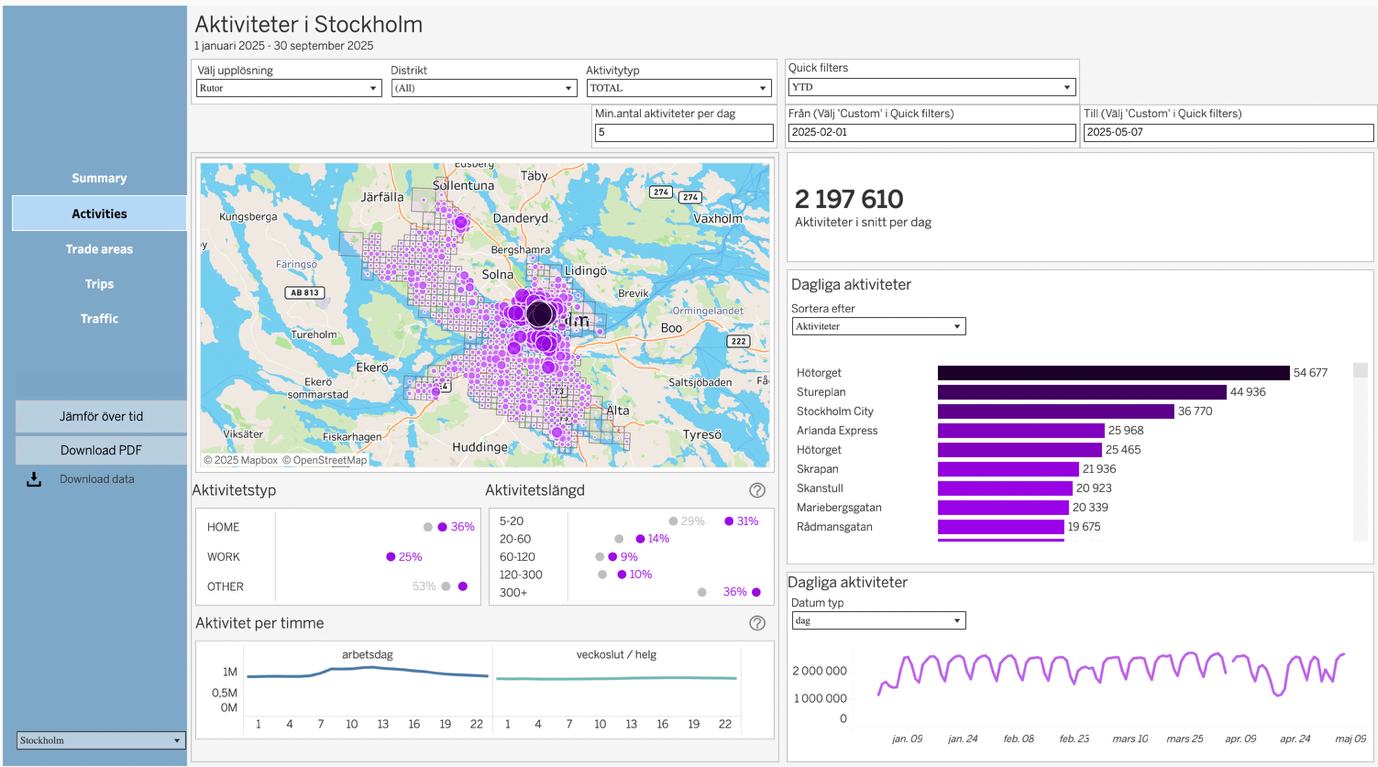Expand the Välj upplösning dropdown
Screen dimensions: 1378x767
click(x=288, y=88)
